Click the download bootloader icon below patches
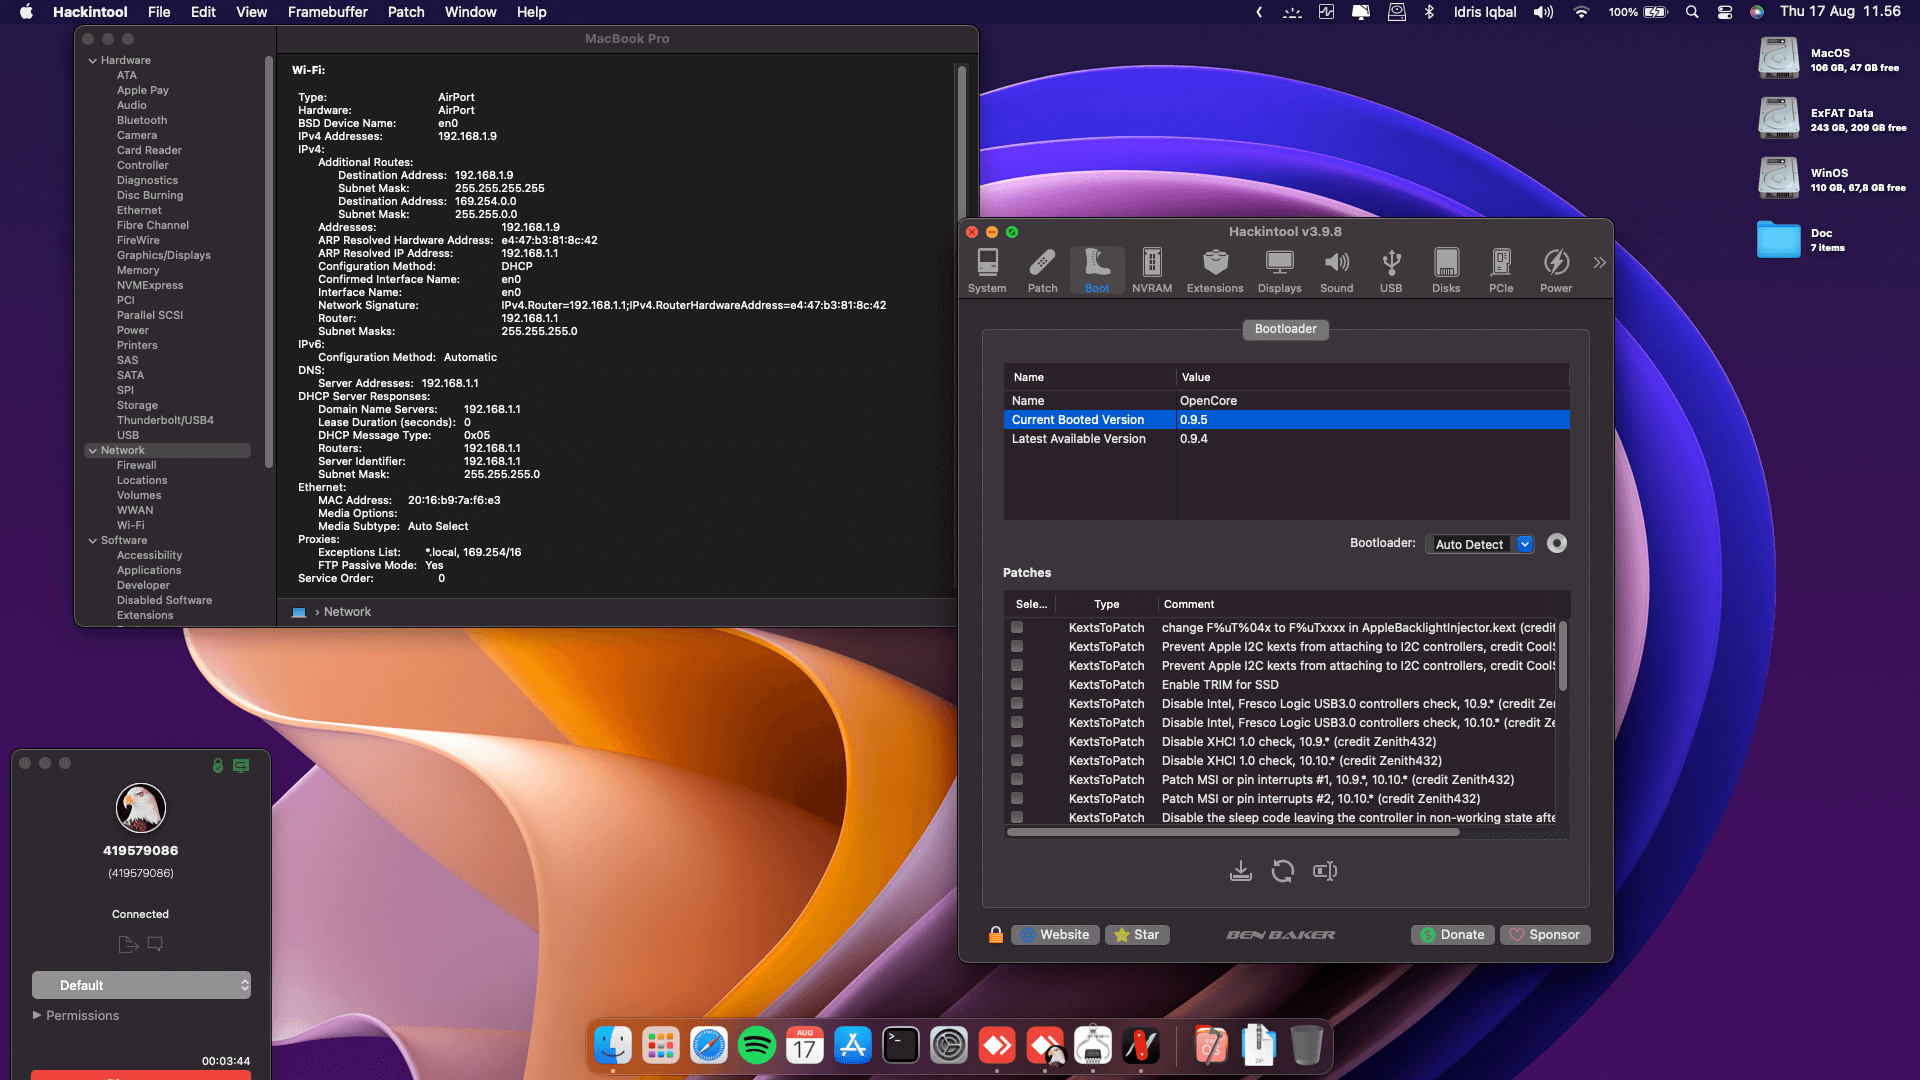Screen dimensions: 1920x1080 [x=1240, y=871]
